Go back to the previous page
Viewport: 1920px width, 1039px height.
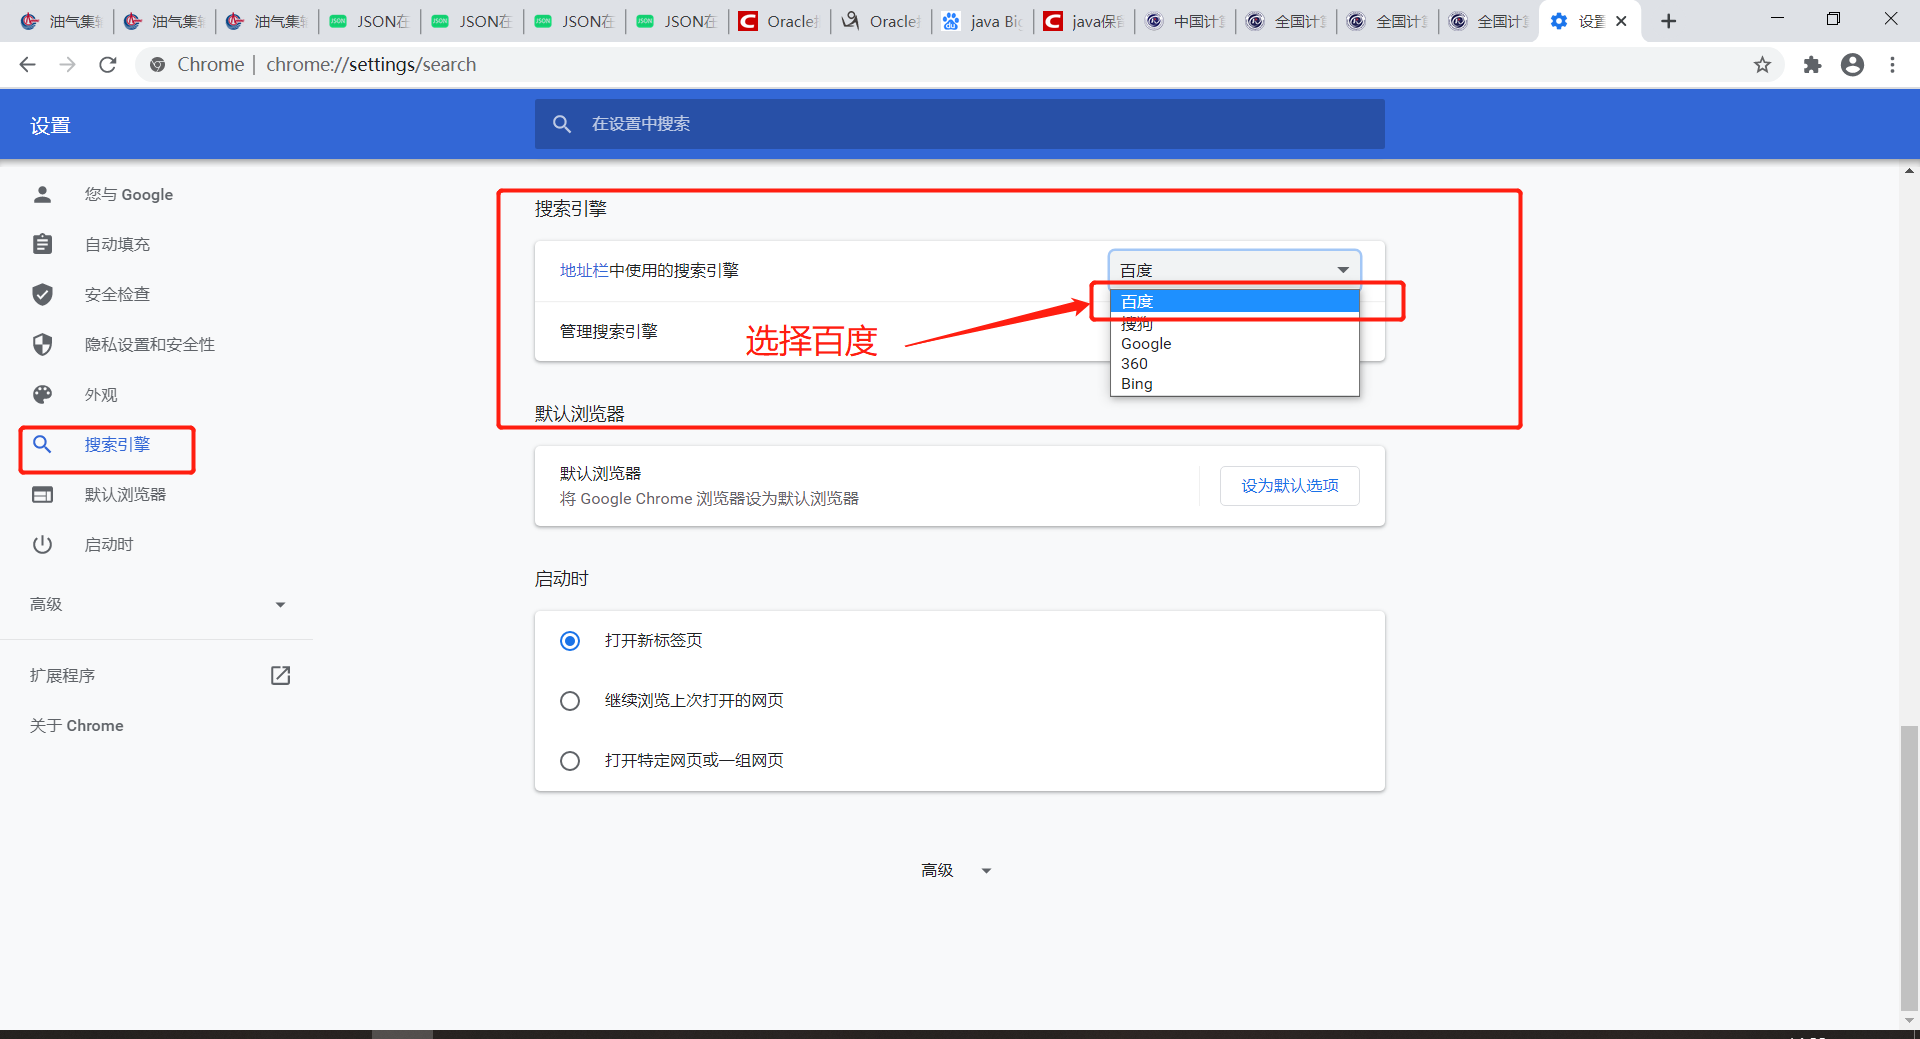pos(28,65)
